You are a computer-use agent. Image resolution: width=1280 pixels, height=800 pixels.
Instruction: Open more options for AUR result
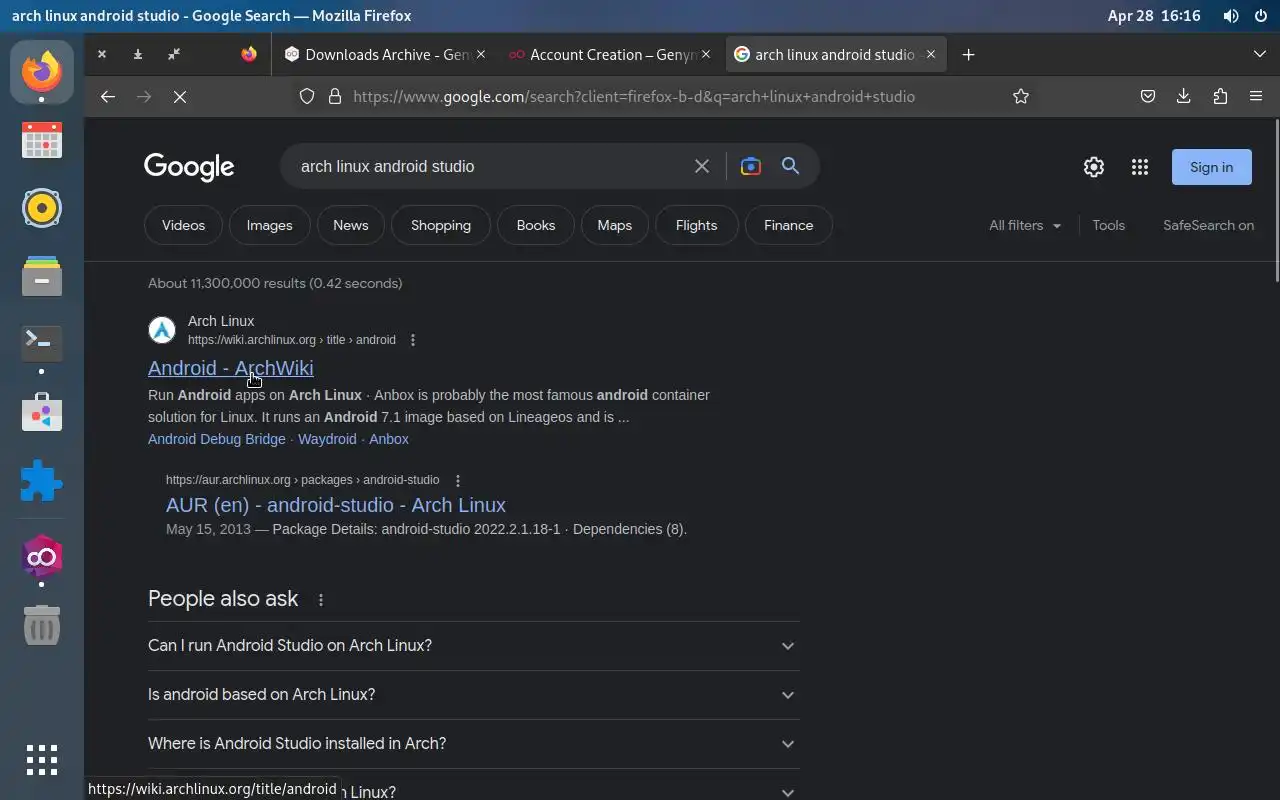(x=458, y=480)
